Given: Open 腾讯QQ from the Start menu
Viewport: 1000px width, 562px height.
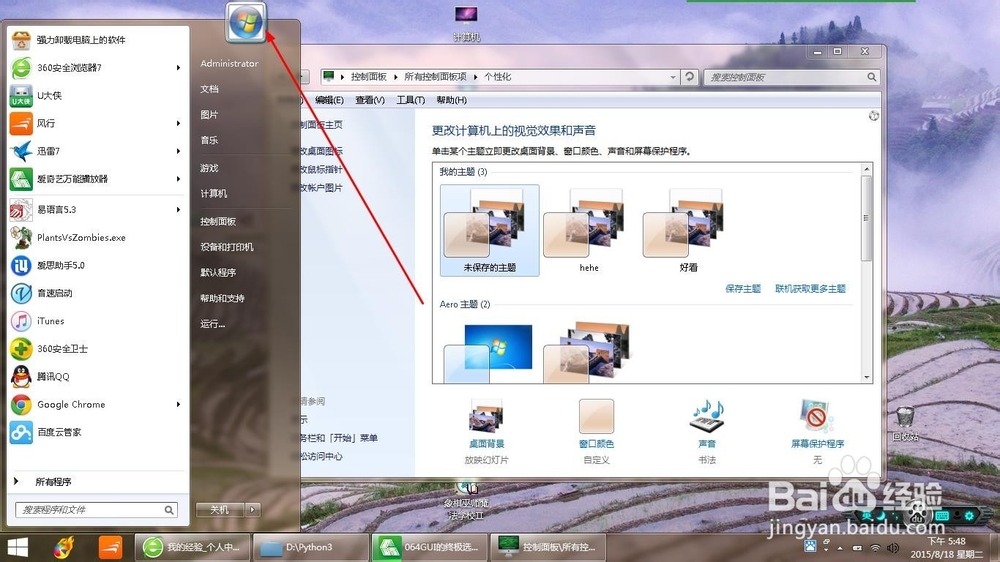Looking at the screenshot, I should [x=97, y=376].
